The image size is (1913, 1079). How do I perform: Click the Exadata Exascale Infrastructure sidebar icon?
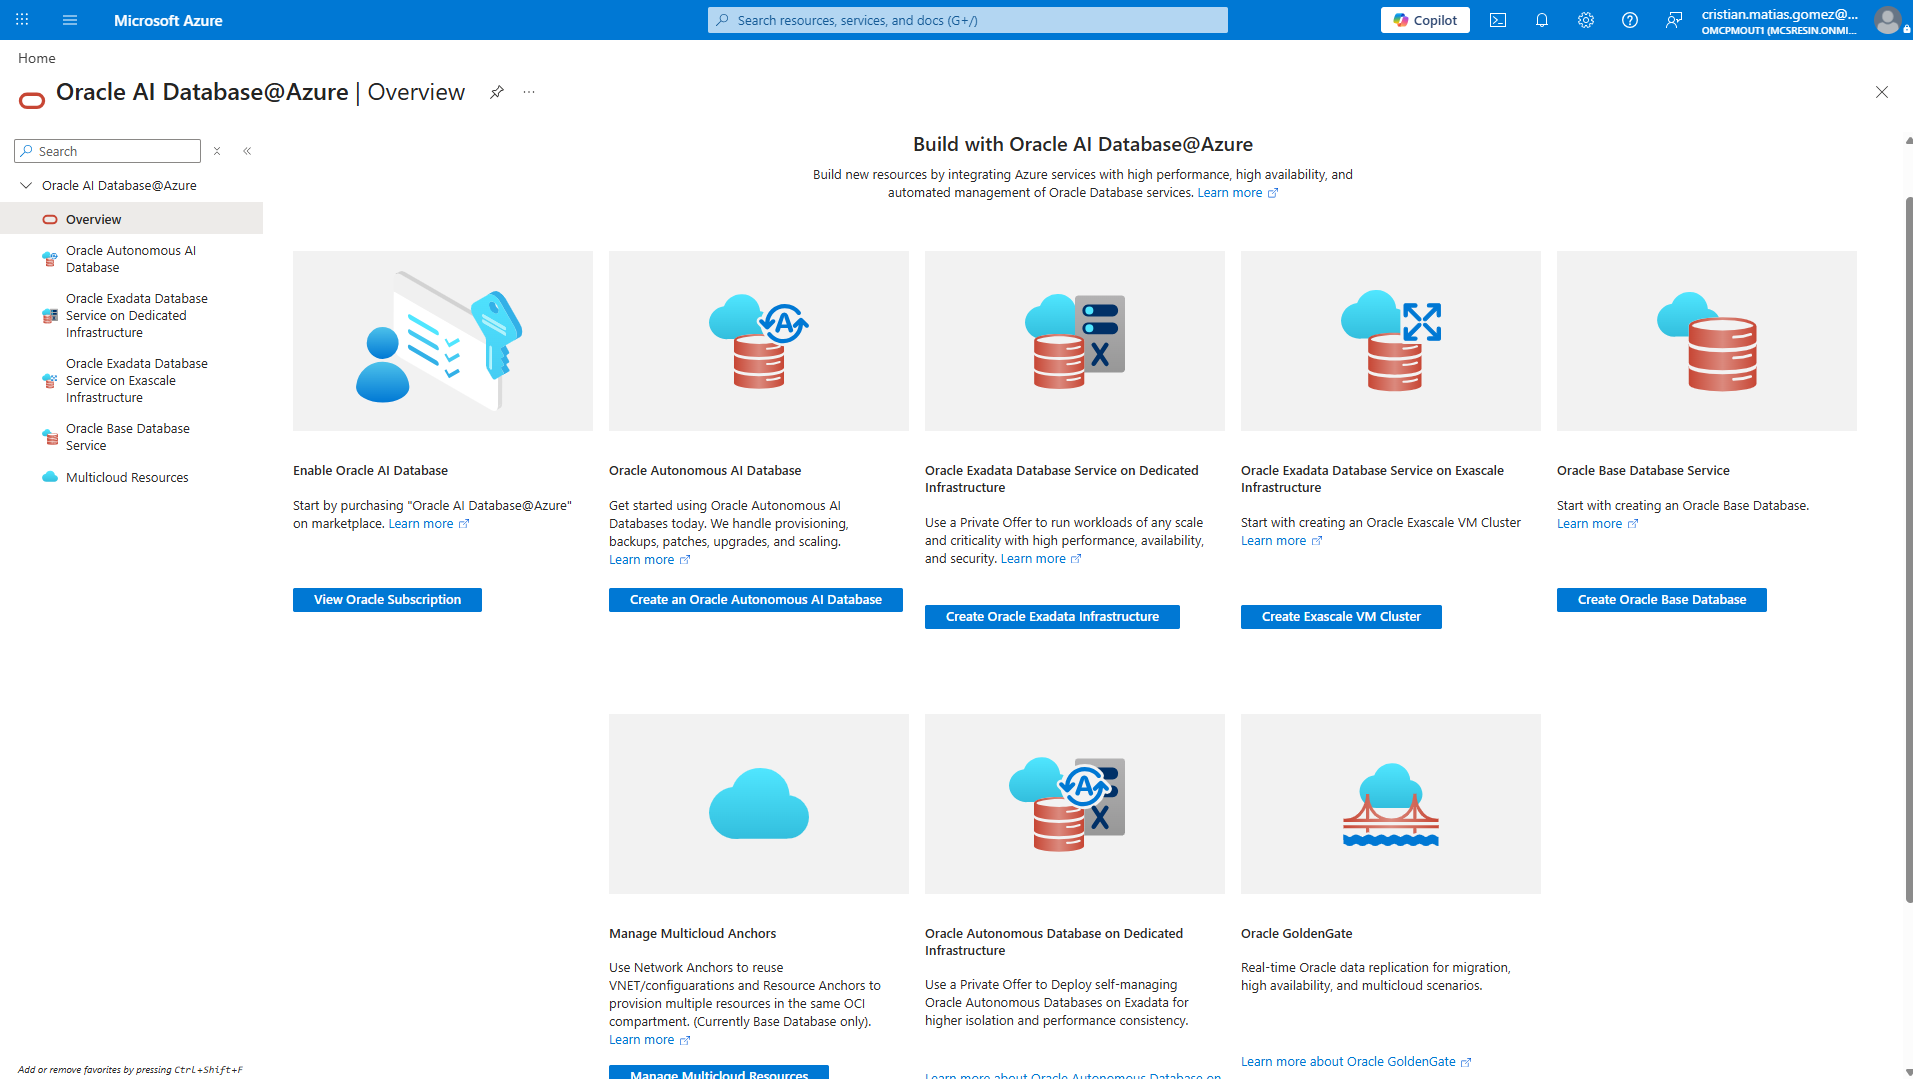(x=50, y=381)
